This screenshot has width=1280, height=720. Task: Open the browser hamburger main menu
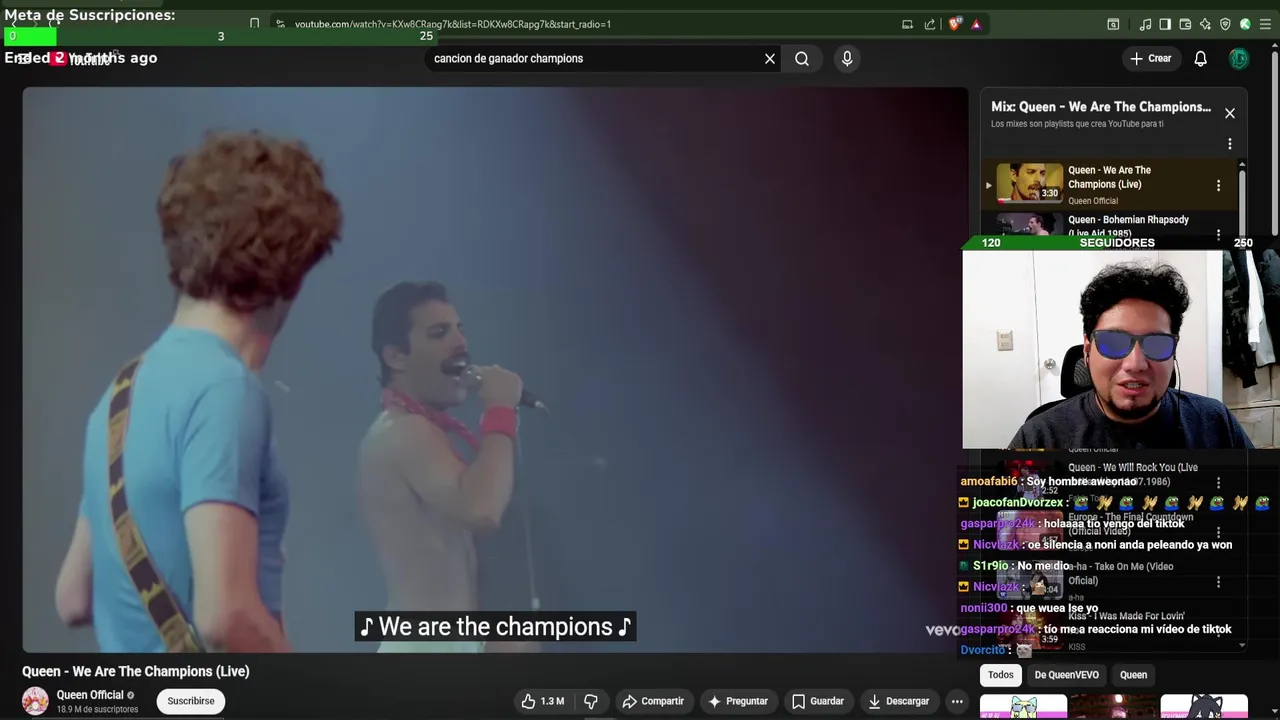pyautogui.click(x=1265, y=24)
